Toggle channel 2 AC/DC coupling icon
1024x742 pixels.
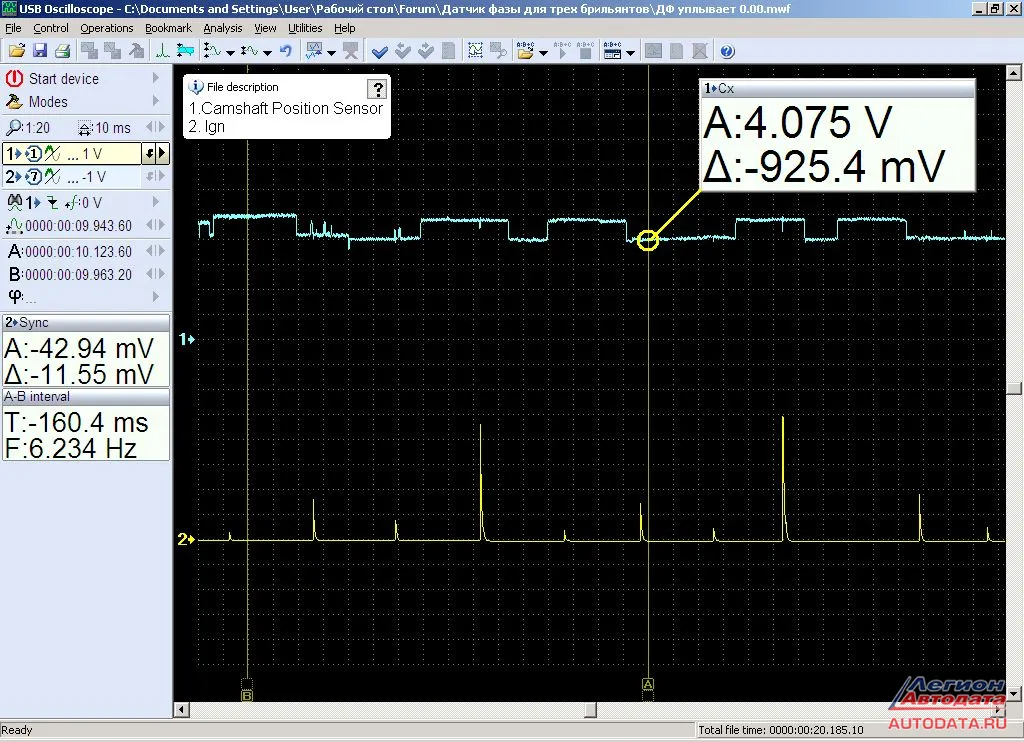click(x=53, y=177)
